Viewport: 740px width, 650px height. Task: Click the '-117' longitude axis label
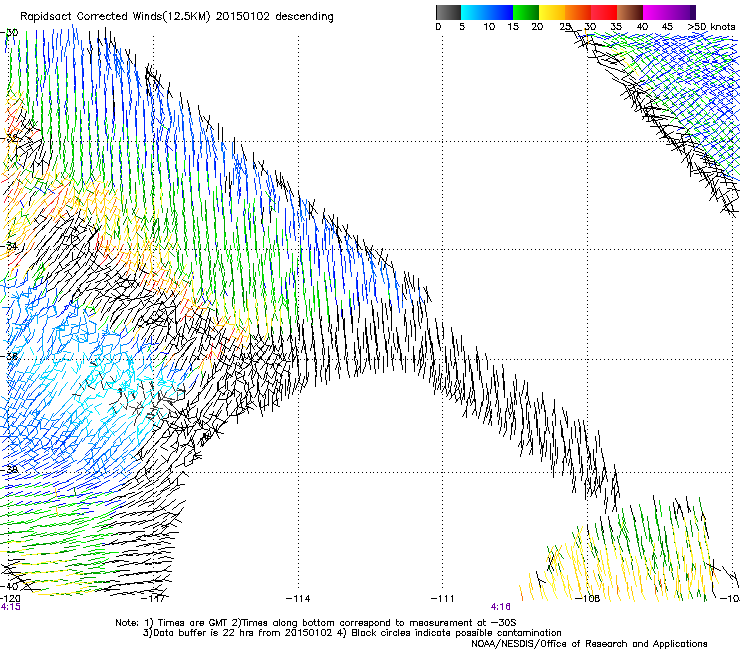[154, 599]
